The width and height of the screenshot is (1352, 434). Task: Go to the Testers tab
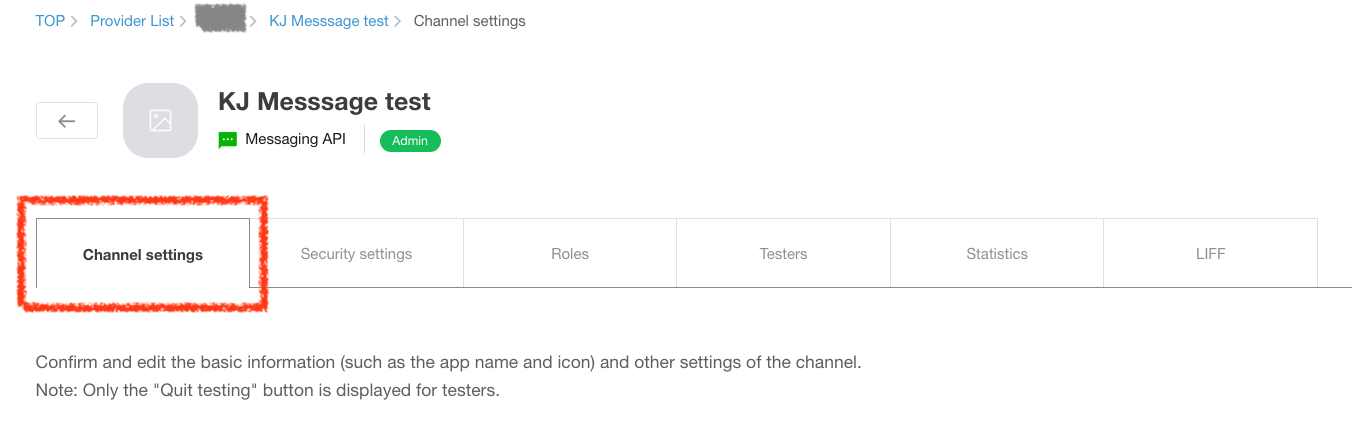pyautogui.click(x=783, y=254)
